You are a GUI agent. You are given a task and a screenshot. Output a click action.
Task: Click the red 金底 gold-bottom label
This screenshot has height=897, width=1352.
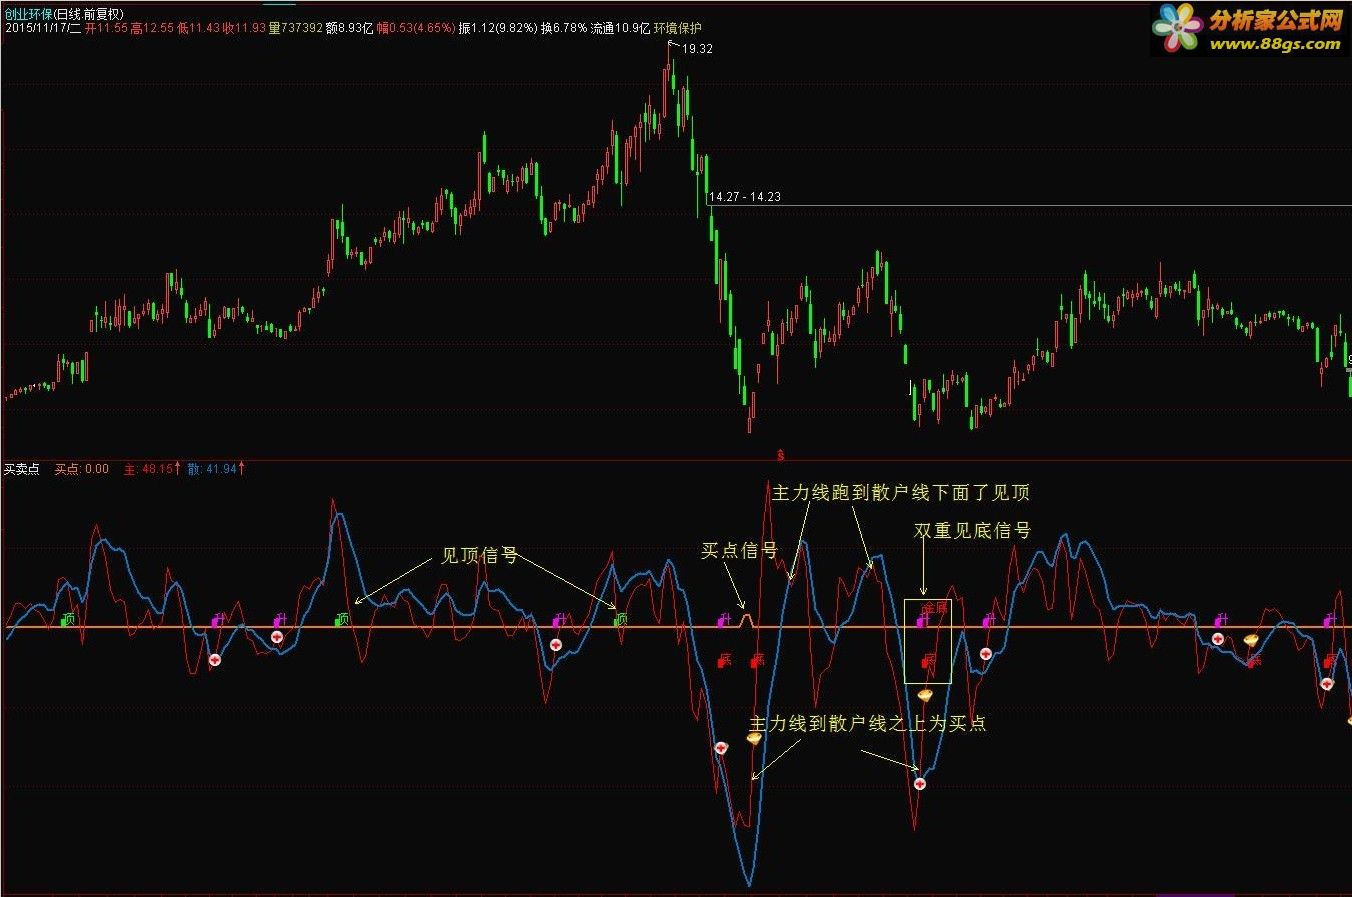(x=933, y=608)
